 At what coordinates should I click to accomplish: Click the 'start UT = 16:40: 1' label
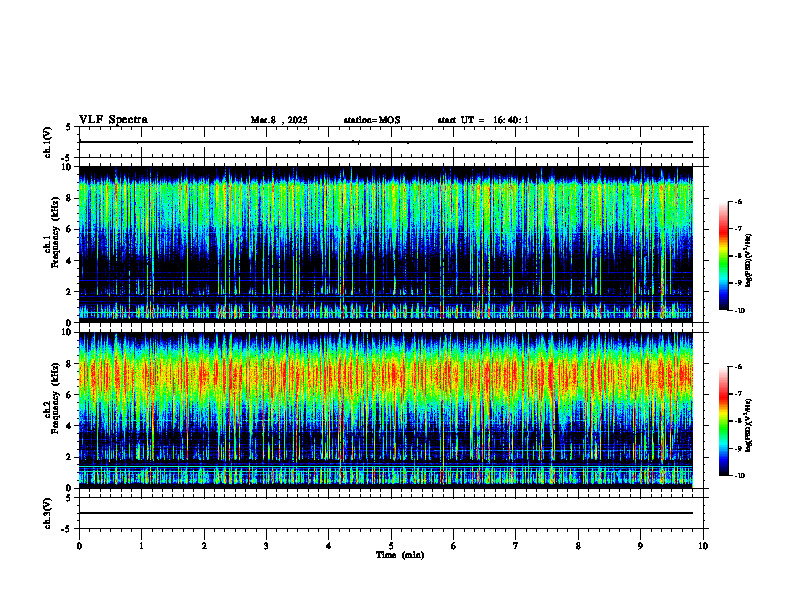pyautogui.click(x=483, y=120)
